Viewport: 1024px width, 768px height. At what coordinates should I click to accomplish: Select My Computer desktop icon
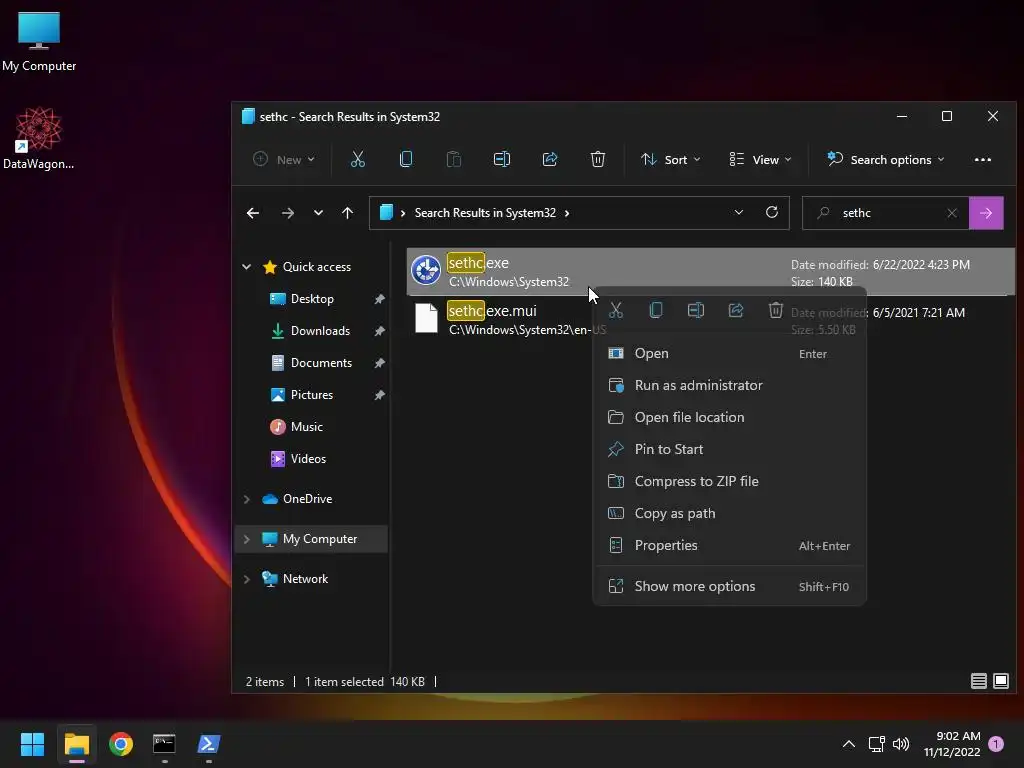click(x=39, y=41)
